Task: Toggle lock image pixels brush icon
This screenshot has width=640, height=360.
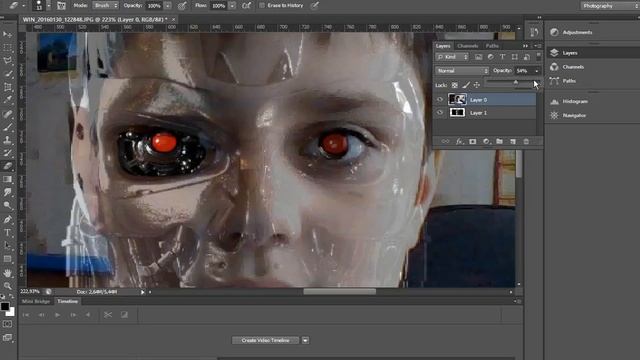Action: [x=466, y=85]
